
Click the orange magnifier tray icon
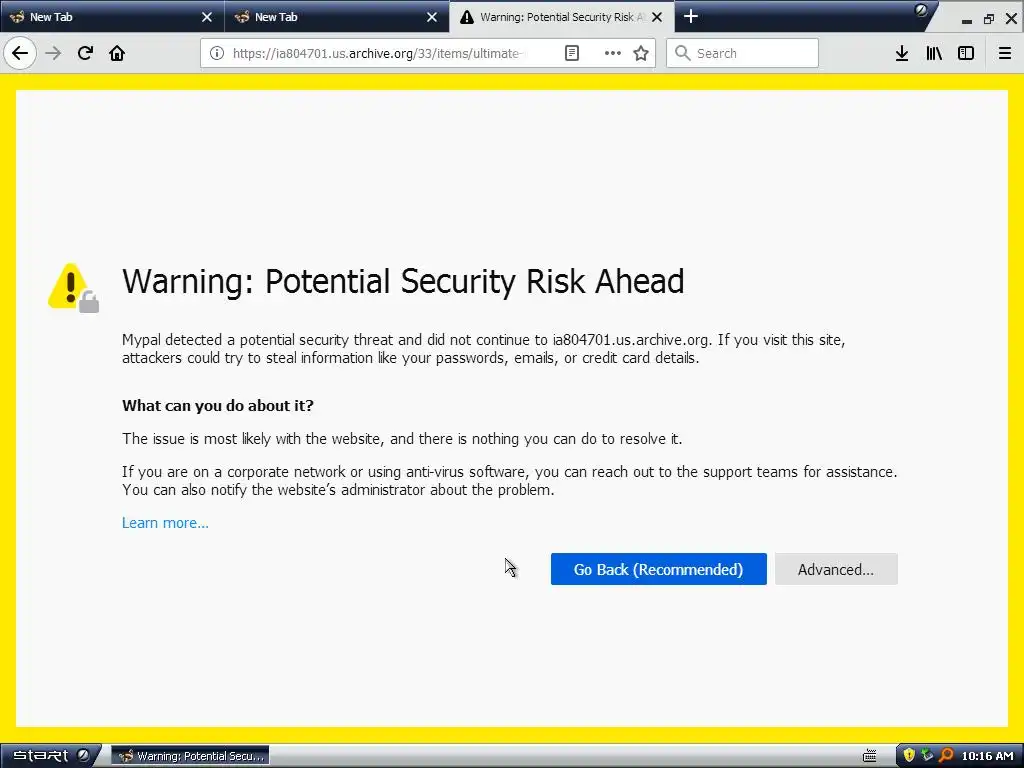(x=946, y=756)
